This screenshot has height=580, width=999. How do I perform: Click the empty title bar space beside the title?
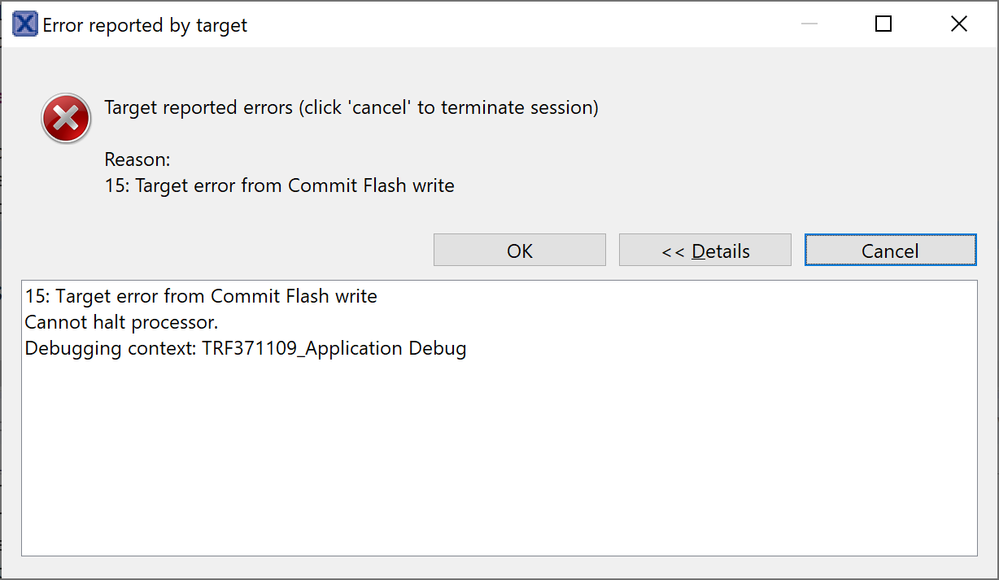(x=500, y=25)
